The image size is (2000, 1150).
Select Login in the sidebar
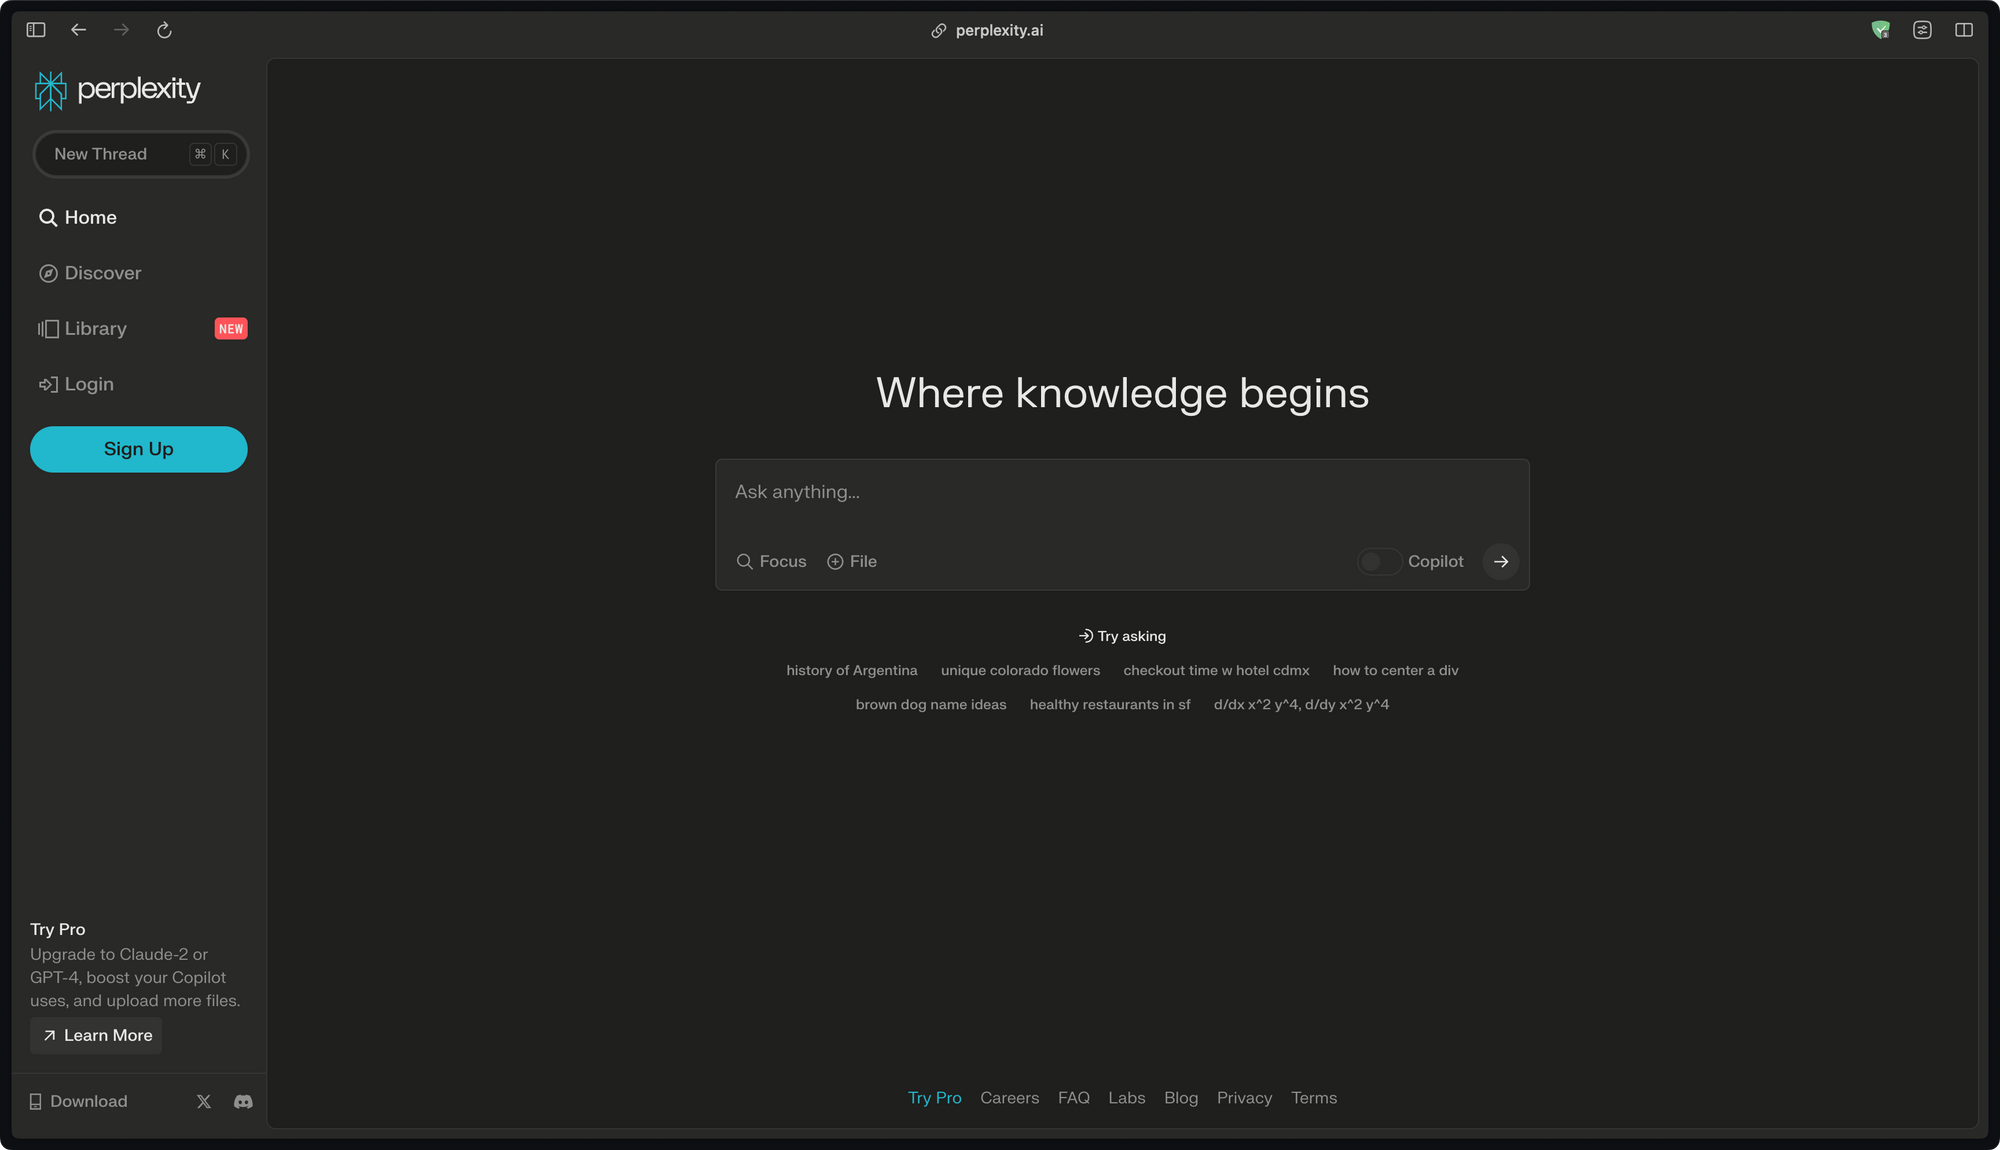(x=76, y=385)
